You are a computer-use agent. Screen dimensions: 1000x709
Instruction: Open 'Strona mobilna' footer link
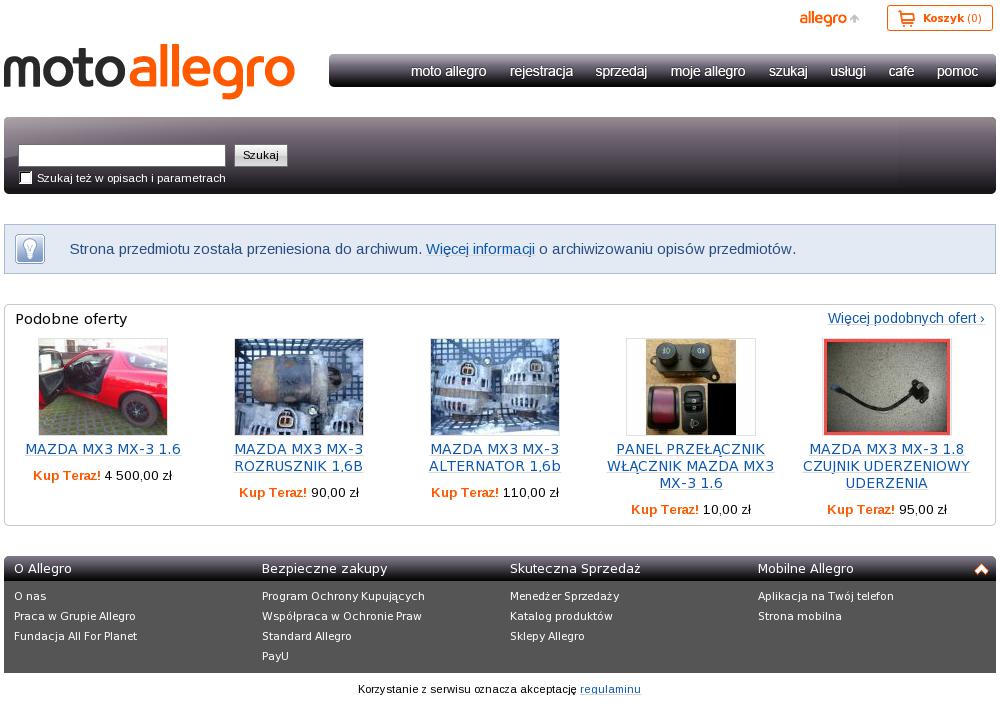tap(800, 616)
